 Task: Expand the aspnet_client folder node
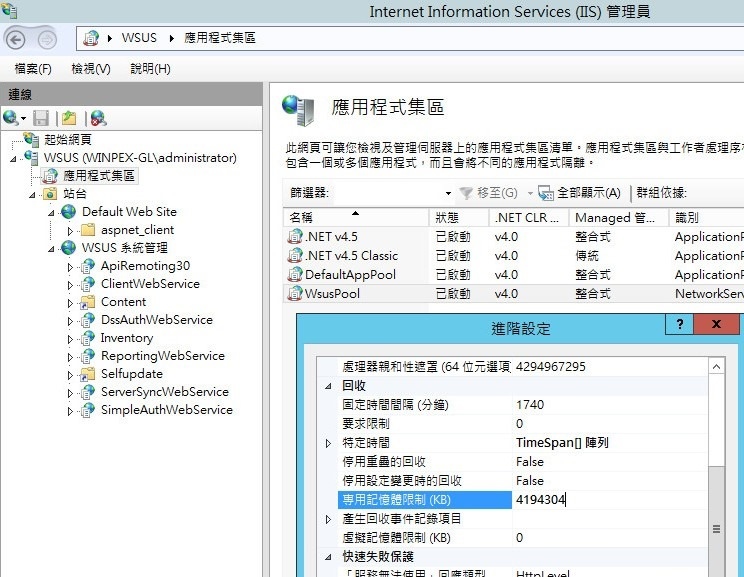70,231
